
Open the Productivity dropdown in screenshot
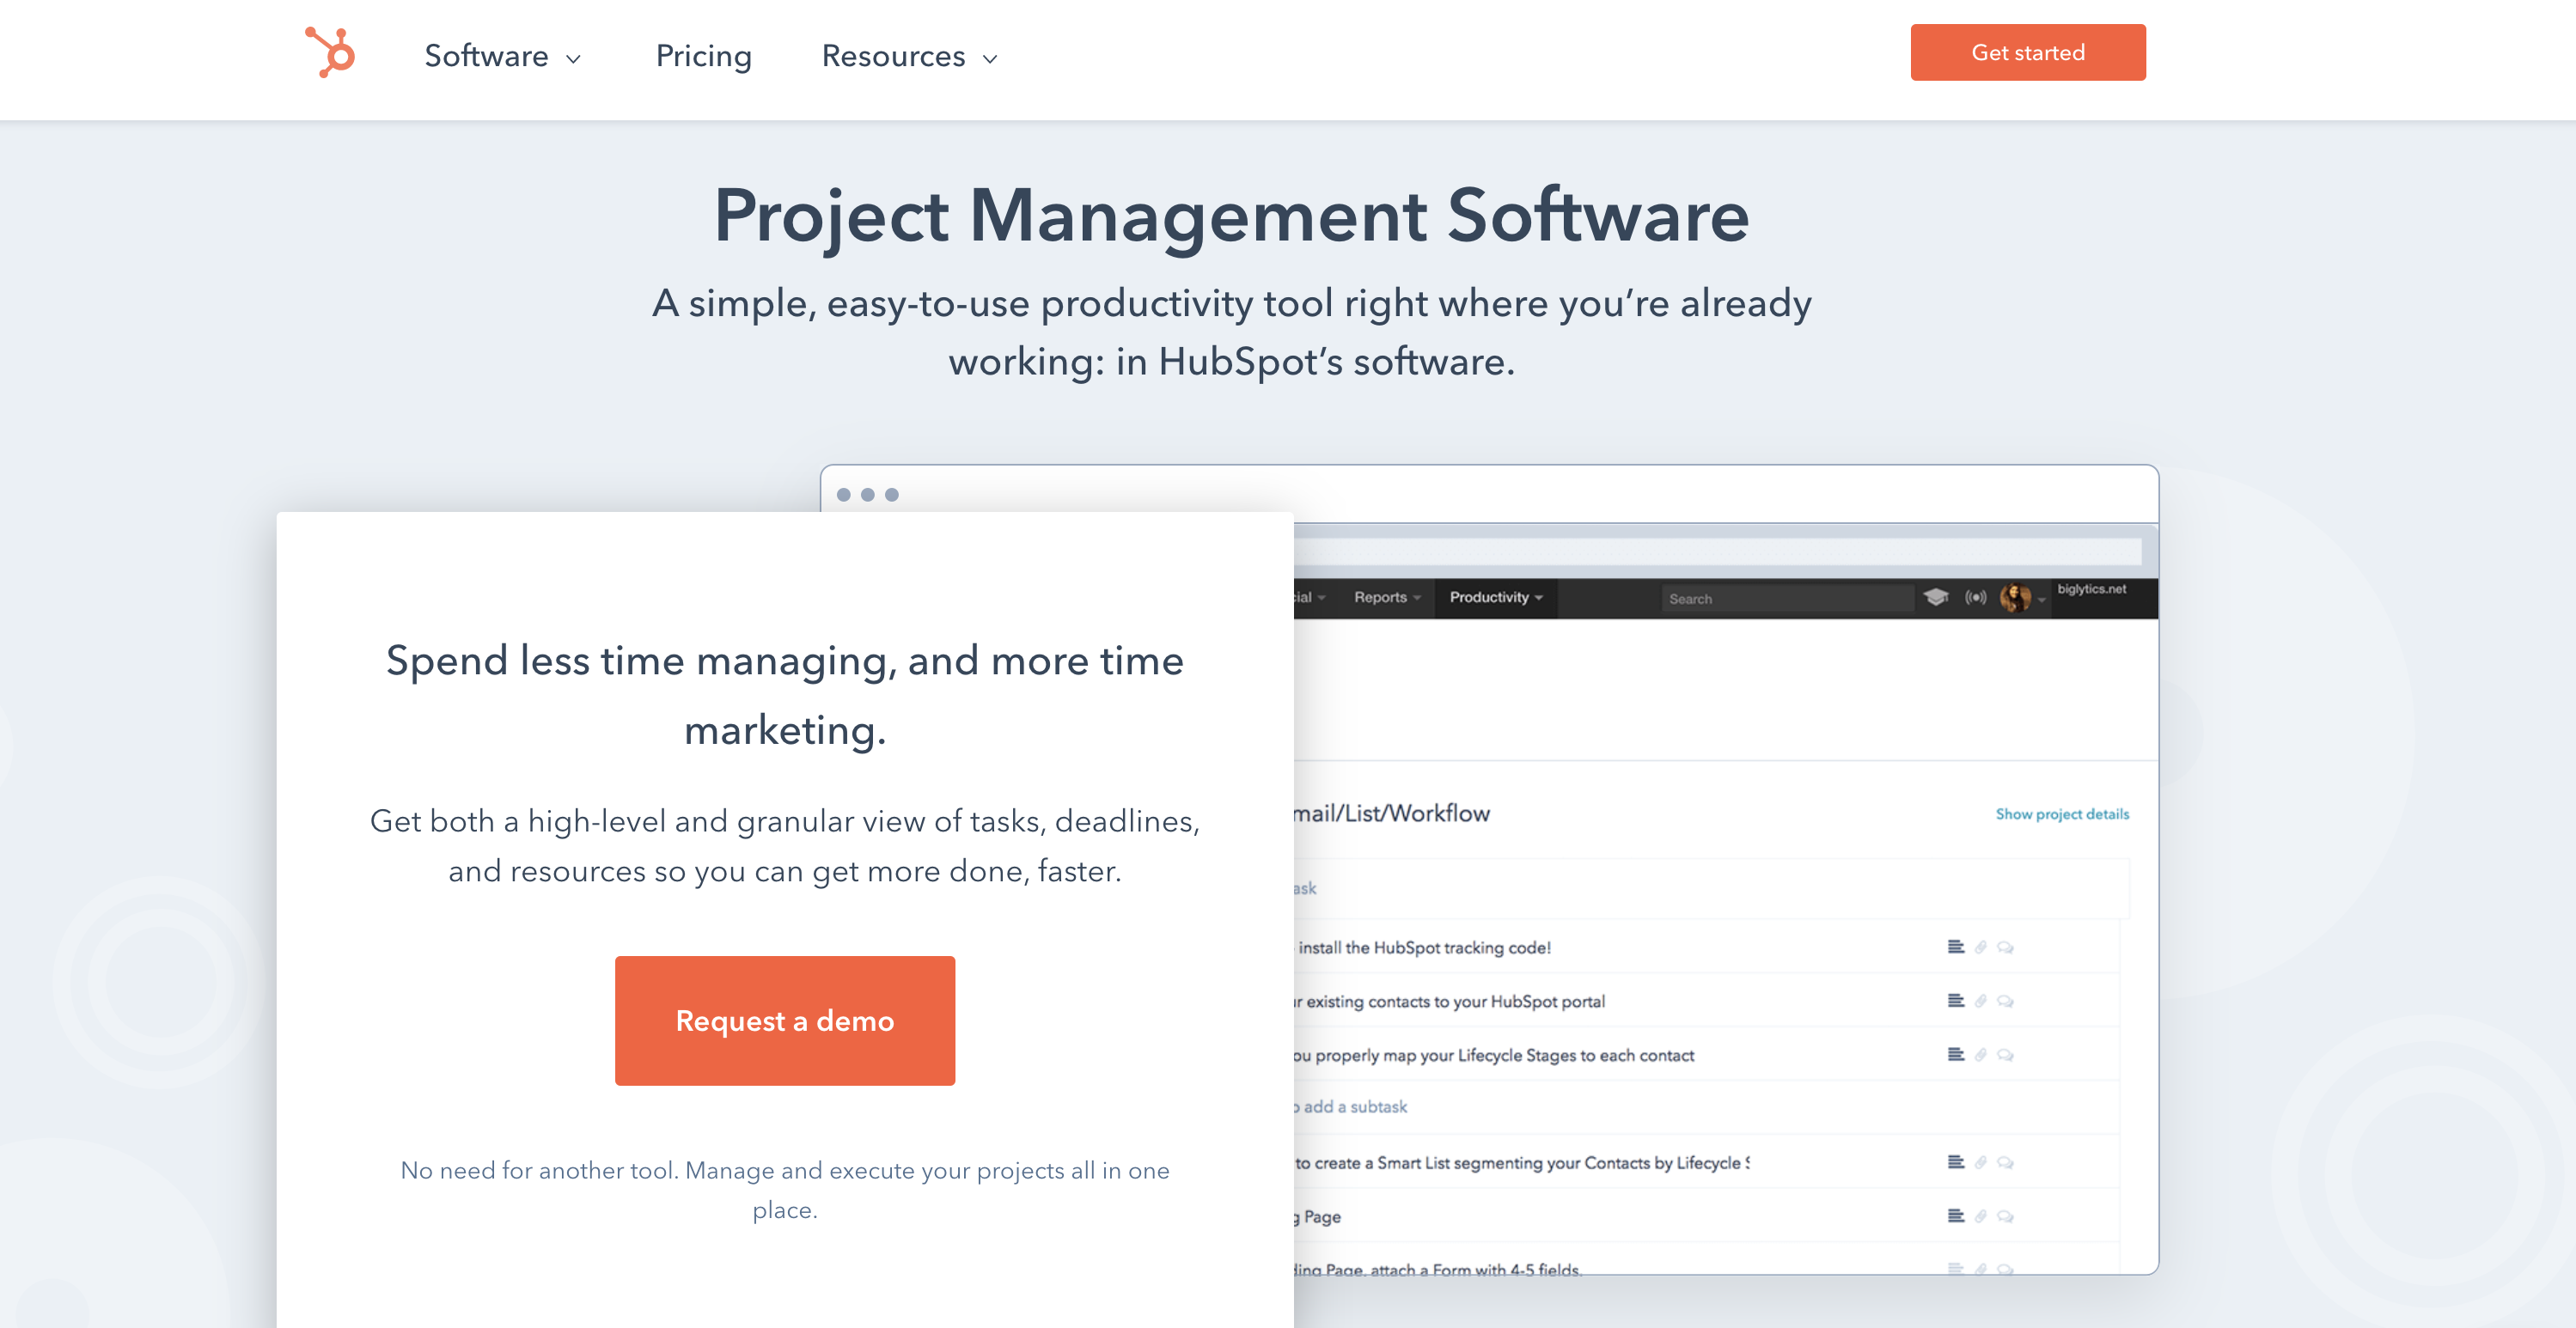pyautogui.click(x=1495, y=597)
